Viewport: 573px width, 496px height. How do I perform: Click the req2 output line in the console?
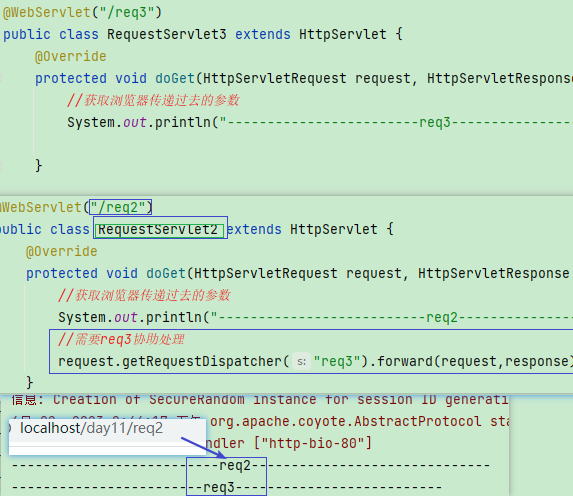[250, 465]
